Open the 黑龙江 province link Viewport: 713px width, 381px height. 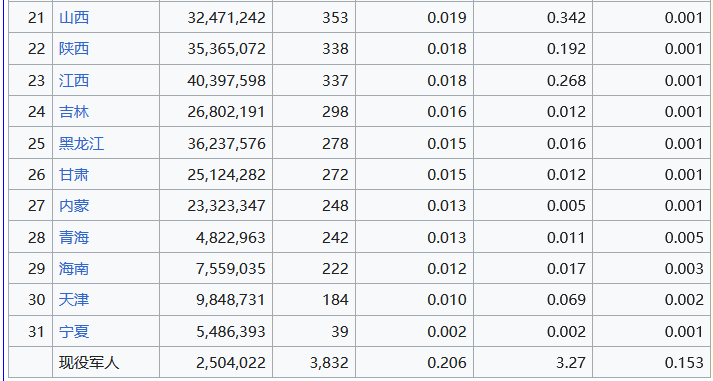(81, 143)
